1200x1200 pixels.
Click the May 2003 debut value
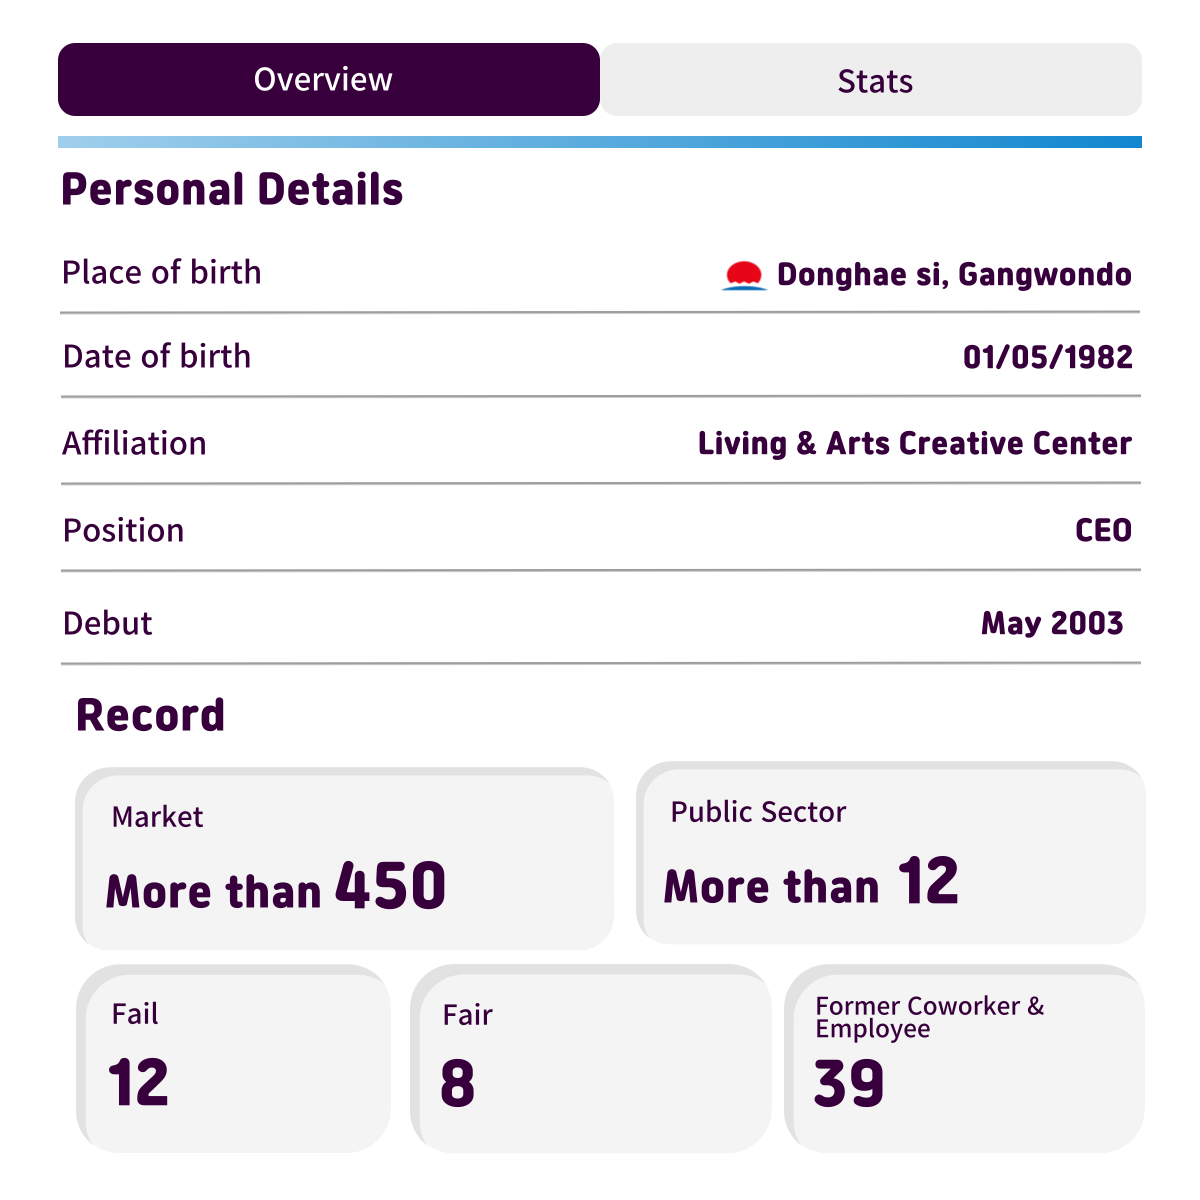1052,623
